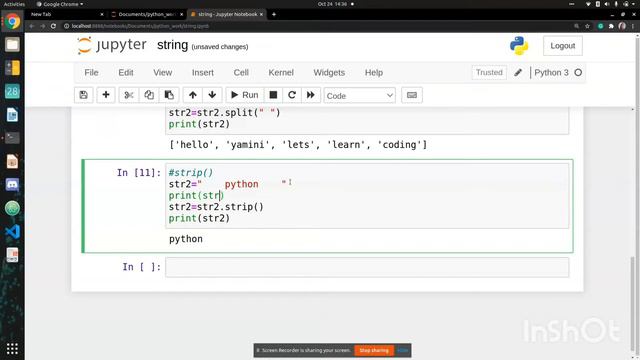Open Terminal from the dock
The width and height of the screenshot is (640, 360).
[12, 138]
